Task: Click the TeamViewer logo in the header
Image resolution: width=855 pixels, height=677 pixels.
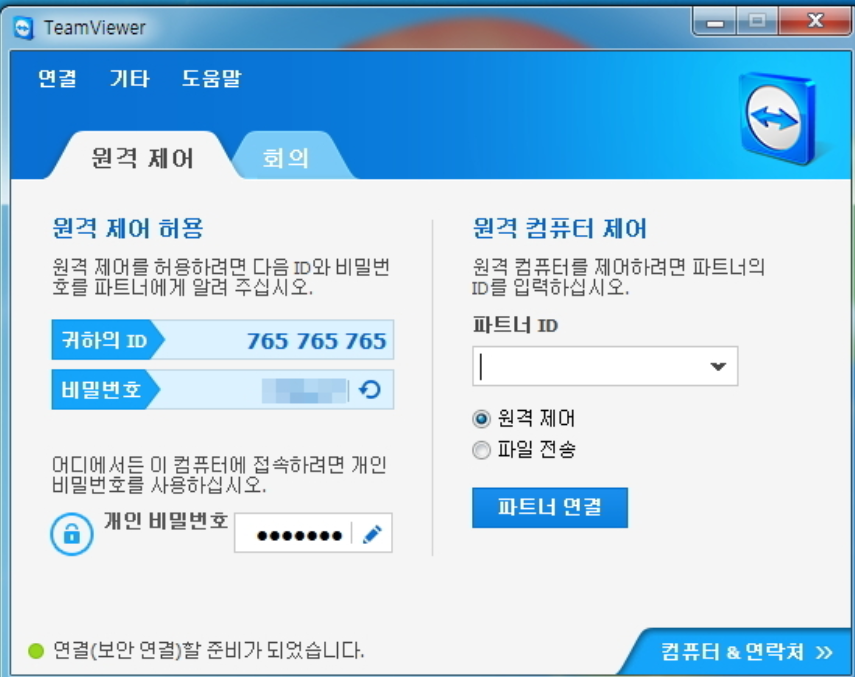Action: click(x=777, y=119)
